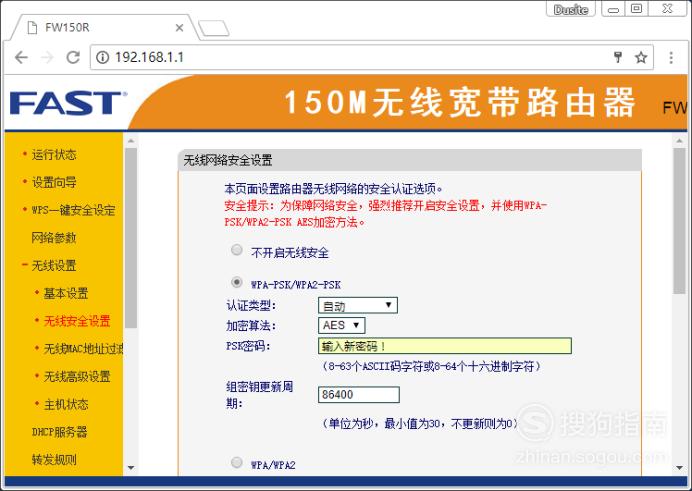This screenshot has height=491, width=692.
Task: Select WPA/WPA2 radio button
Action: (237, 462)
